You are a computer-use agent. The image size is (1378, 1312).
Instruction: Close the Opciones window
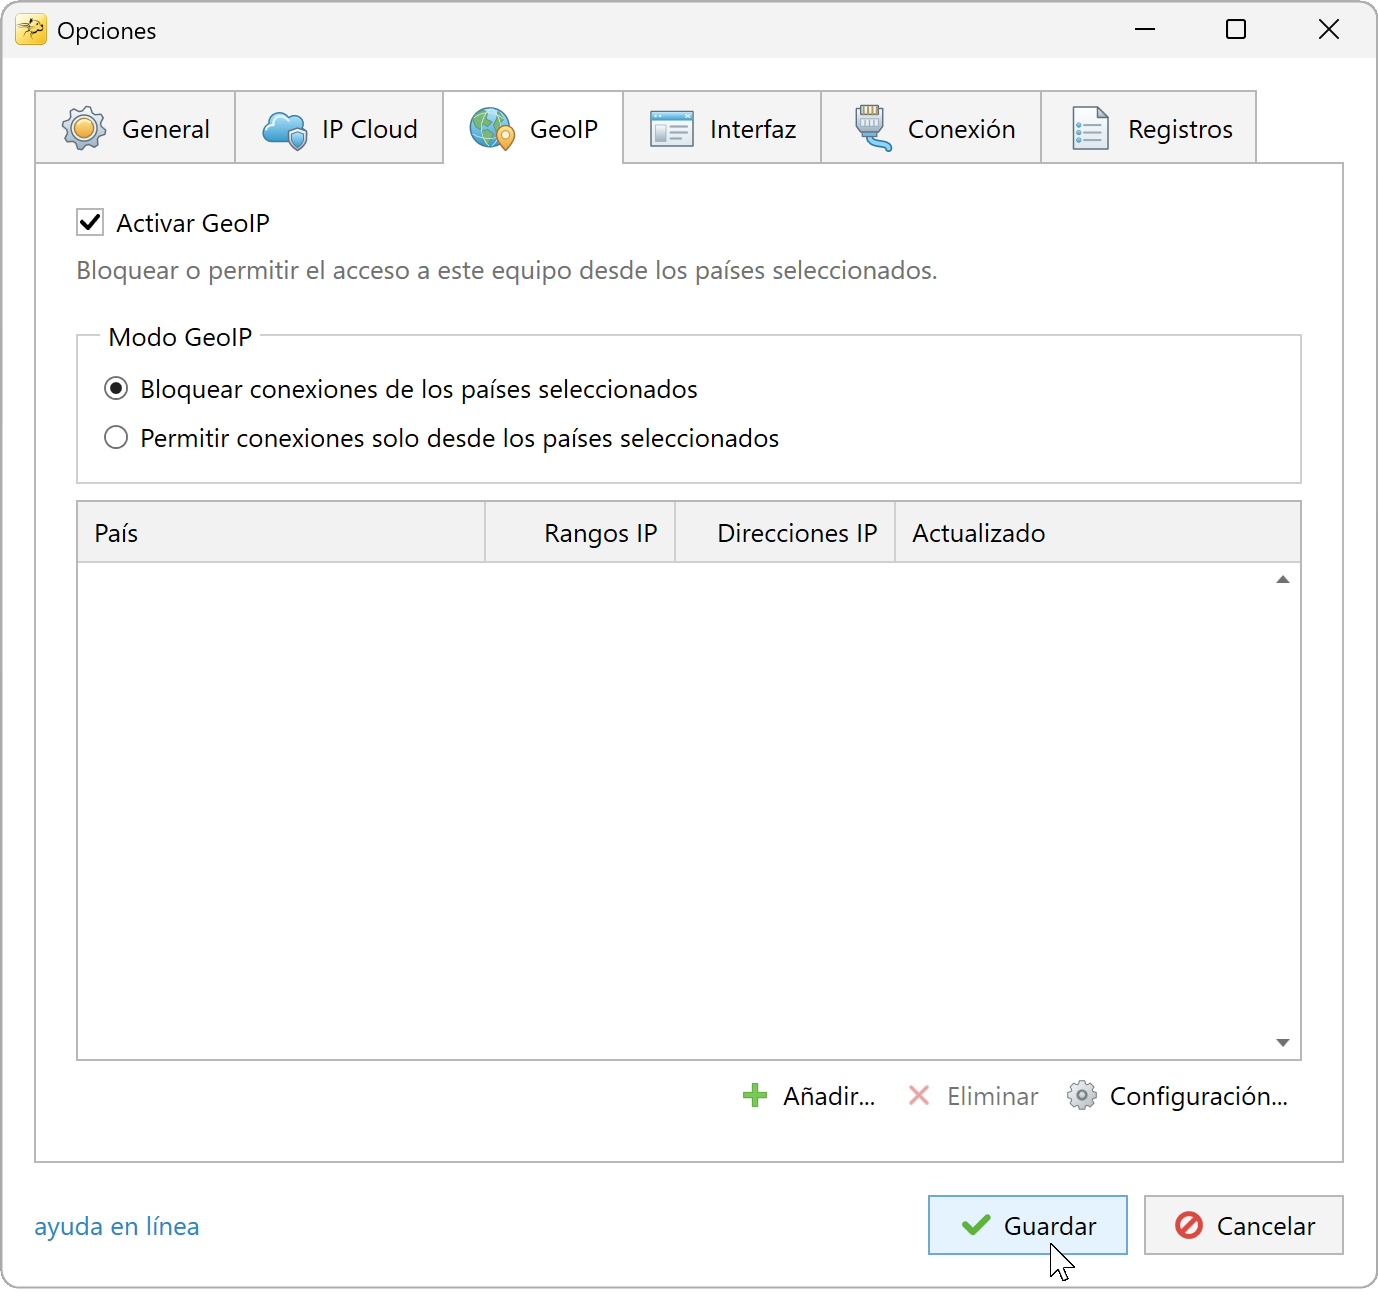[x=1328, y=30]
